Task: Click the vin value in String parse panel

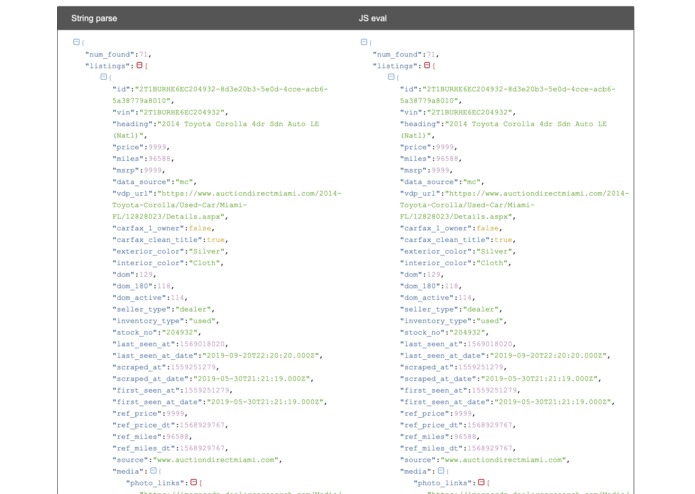Action: pyautogui.click(x=182, y=113)
